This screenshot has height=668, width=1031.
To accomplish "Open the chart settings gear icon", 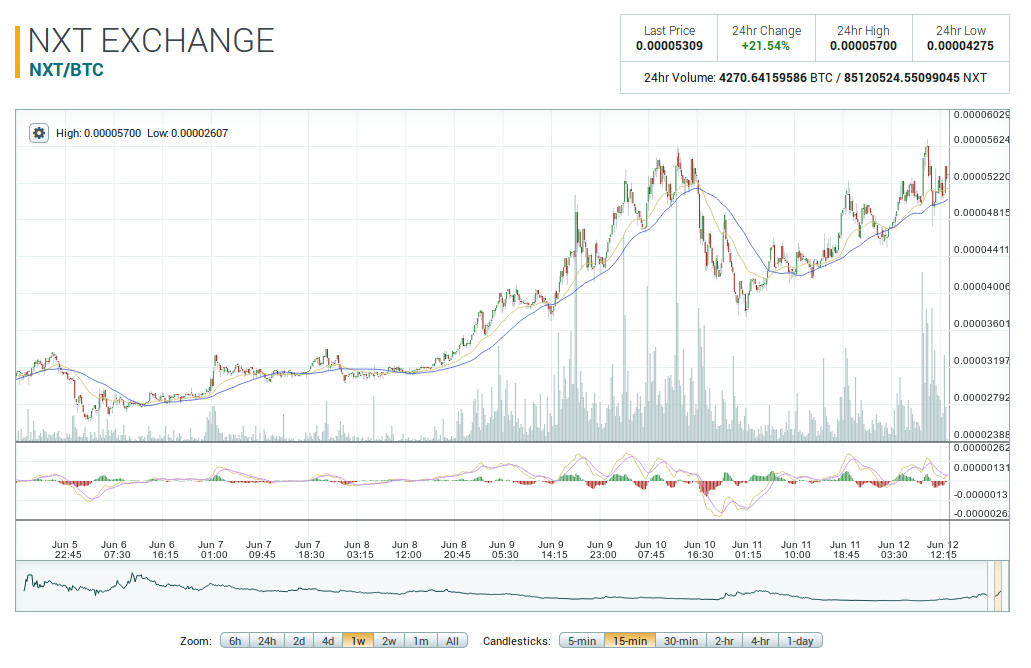I will pyautogui.click(x=39, y=133).
